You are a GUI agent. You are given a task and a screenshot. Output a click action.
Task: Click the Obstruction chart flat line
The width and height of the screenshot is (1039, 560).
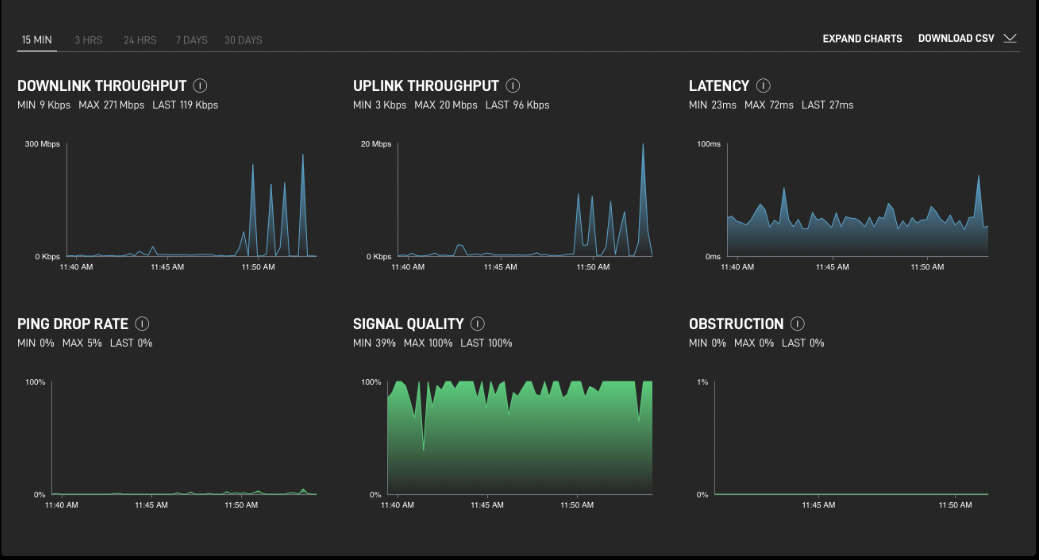(850, 494)
